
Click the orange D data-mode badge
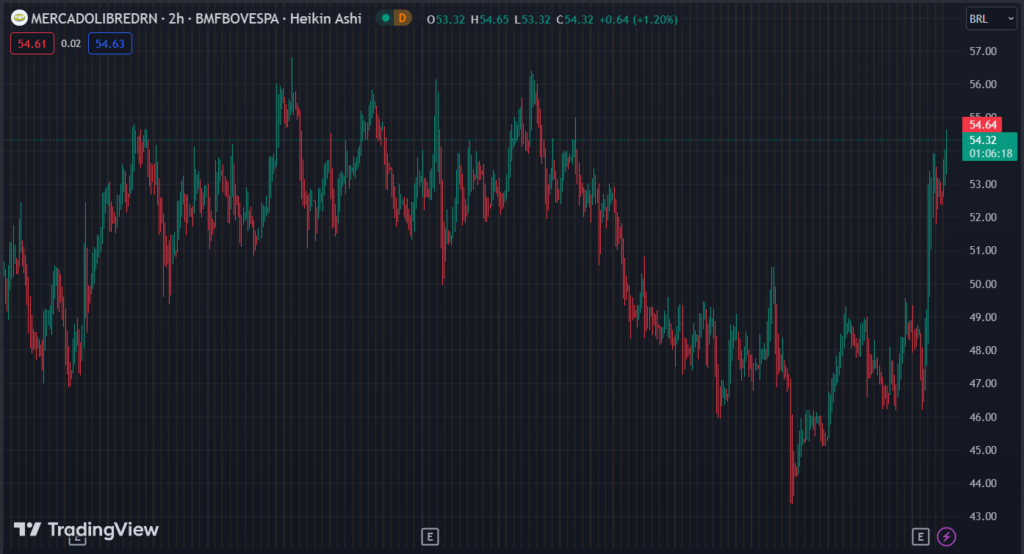[x=402, y=18]
